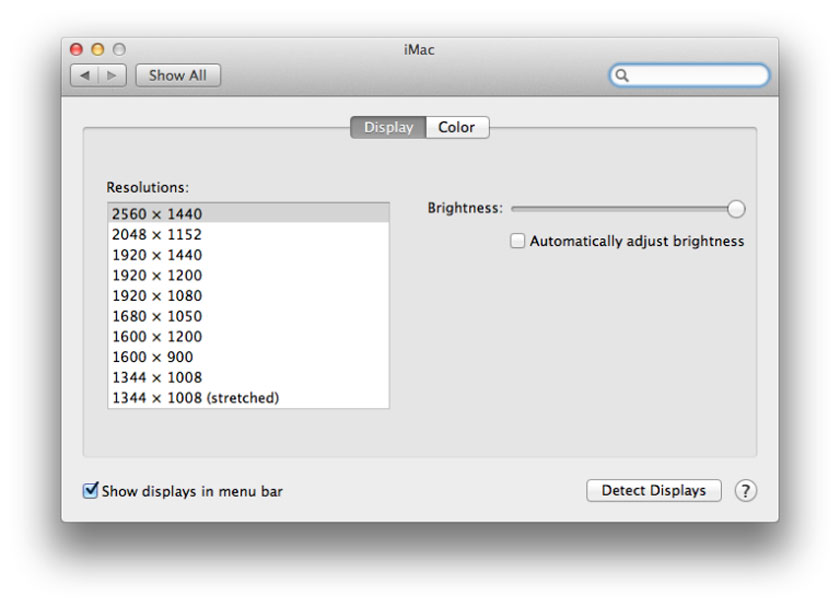Click inside the search field

[695, 75]
